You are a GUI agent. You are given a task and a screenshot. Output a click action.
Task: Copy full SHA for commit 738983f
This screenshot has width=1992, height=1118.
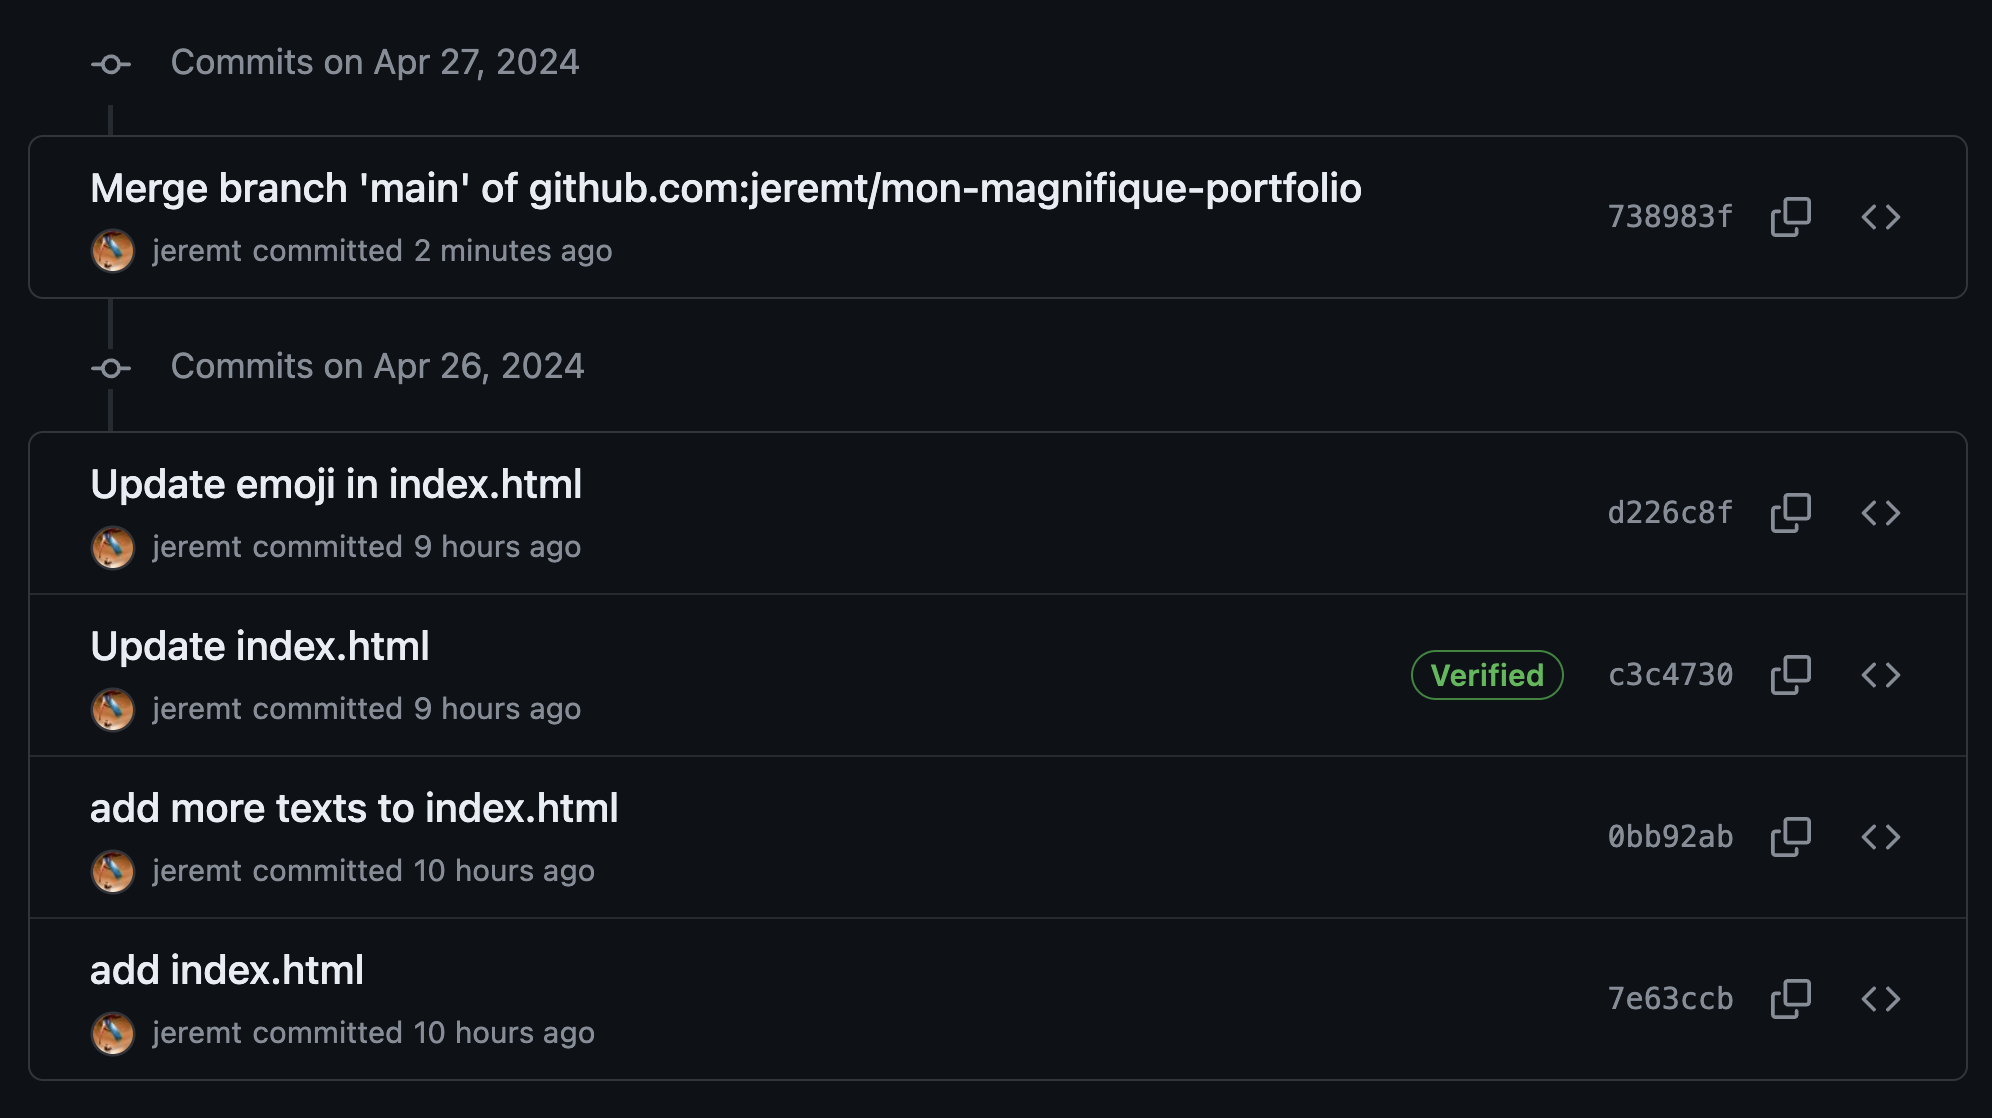pos(1790,217)
